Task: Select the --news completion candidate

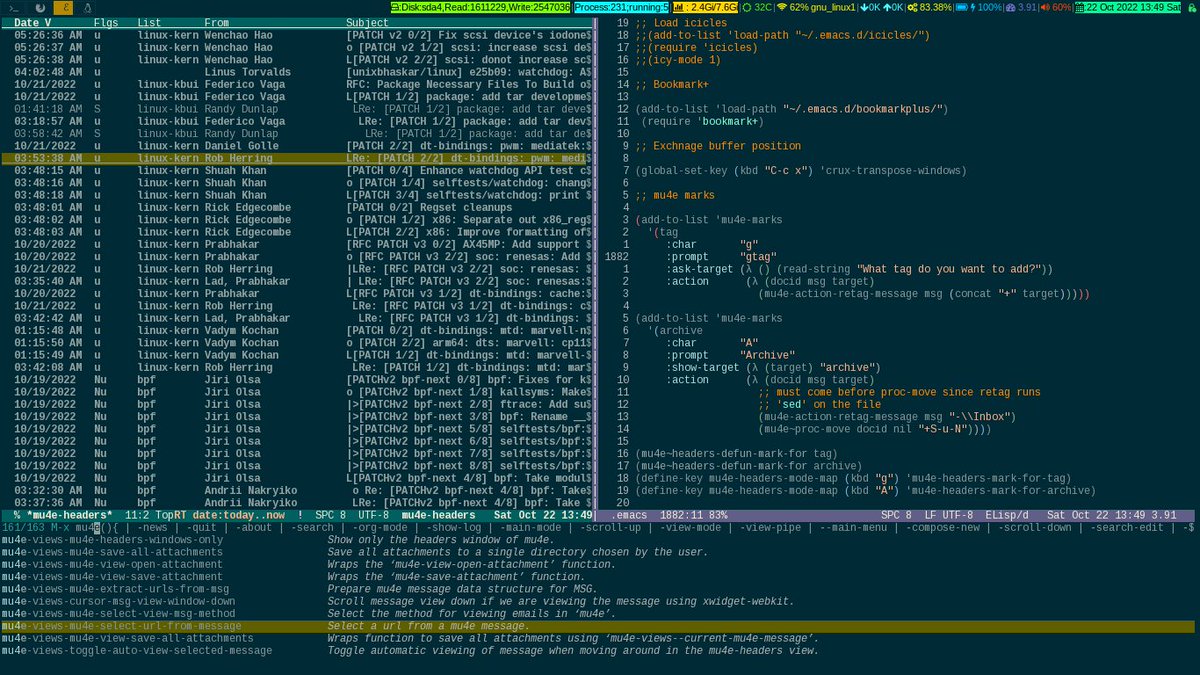Action: 151,527
